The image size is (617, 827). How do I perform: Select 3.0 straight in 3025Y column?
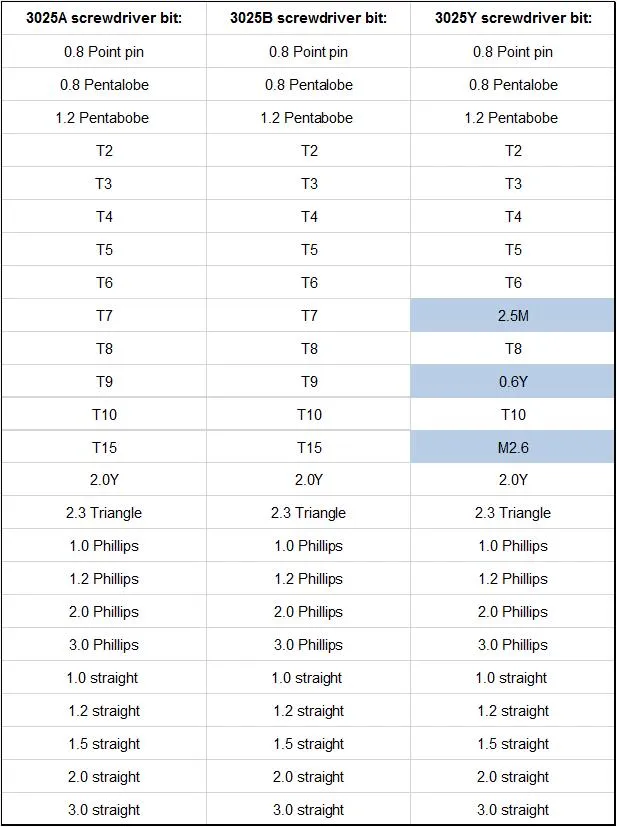point(513,810)
